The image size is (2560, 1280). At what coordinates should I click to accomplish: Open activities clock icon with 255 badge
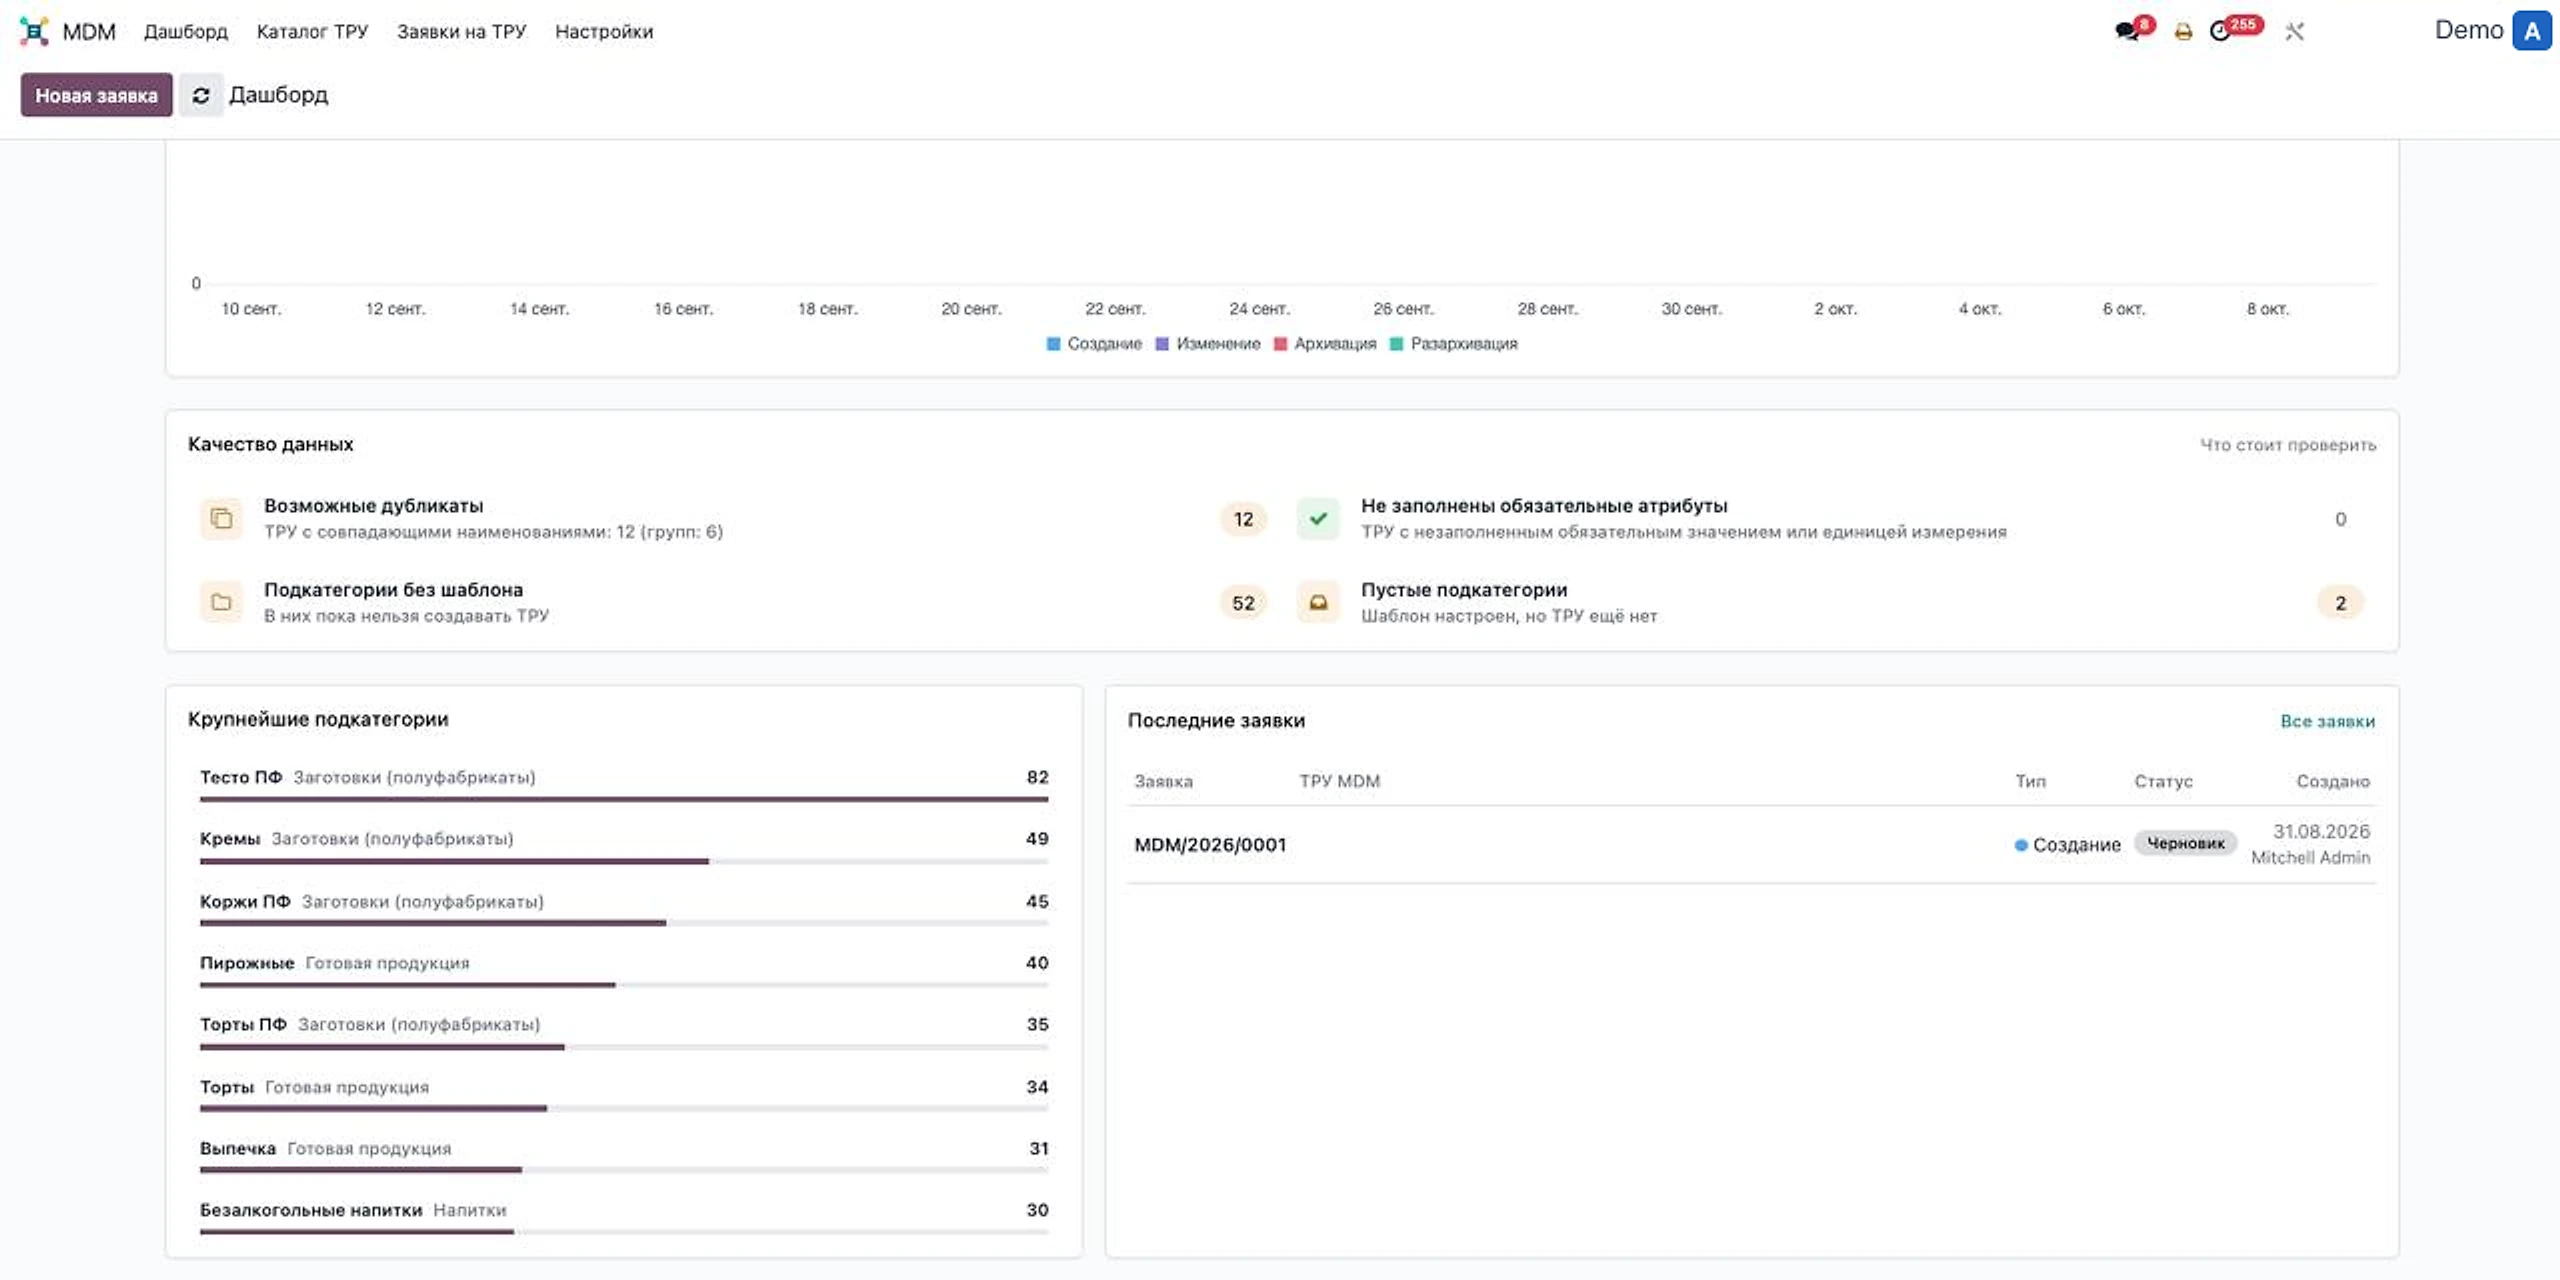click(2220, 31)
